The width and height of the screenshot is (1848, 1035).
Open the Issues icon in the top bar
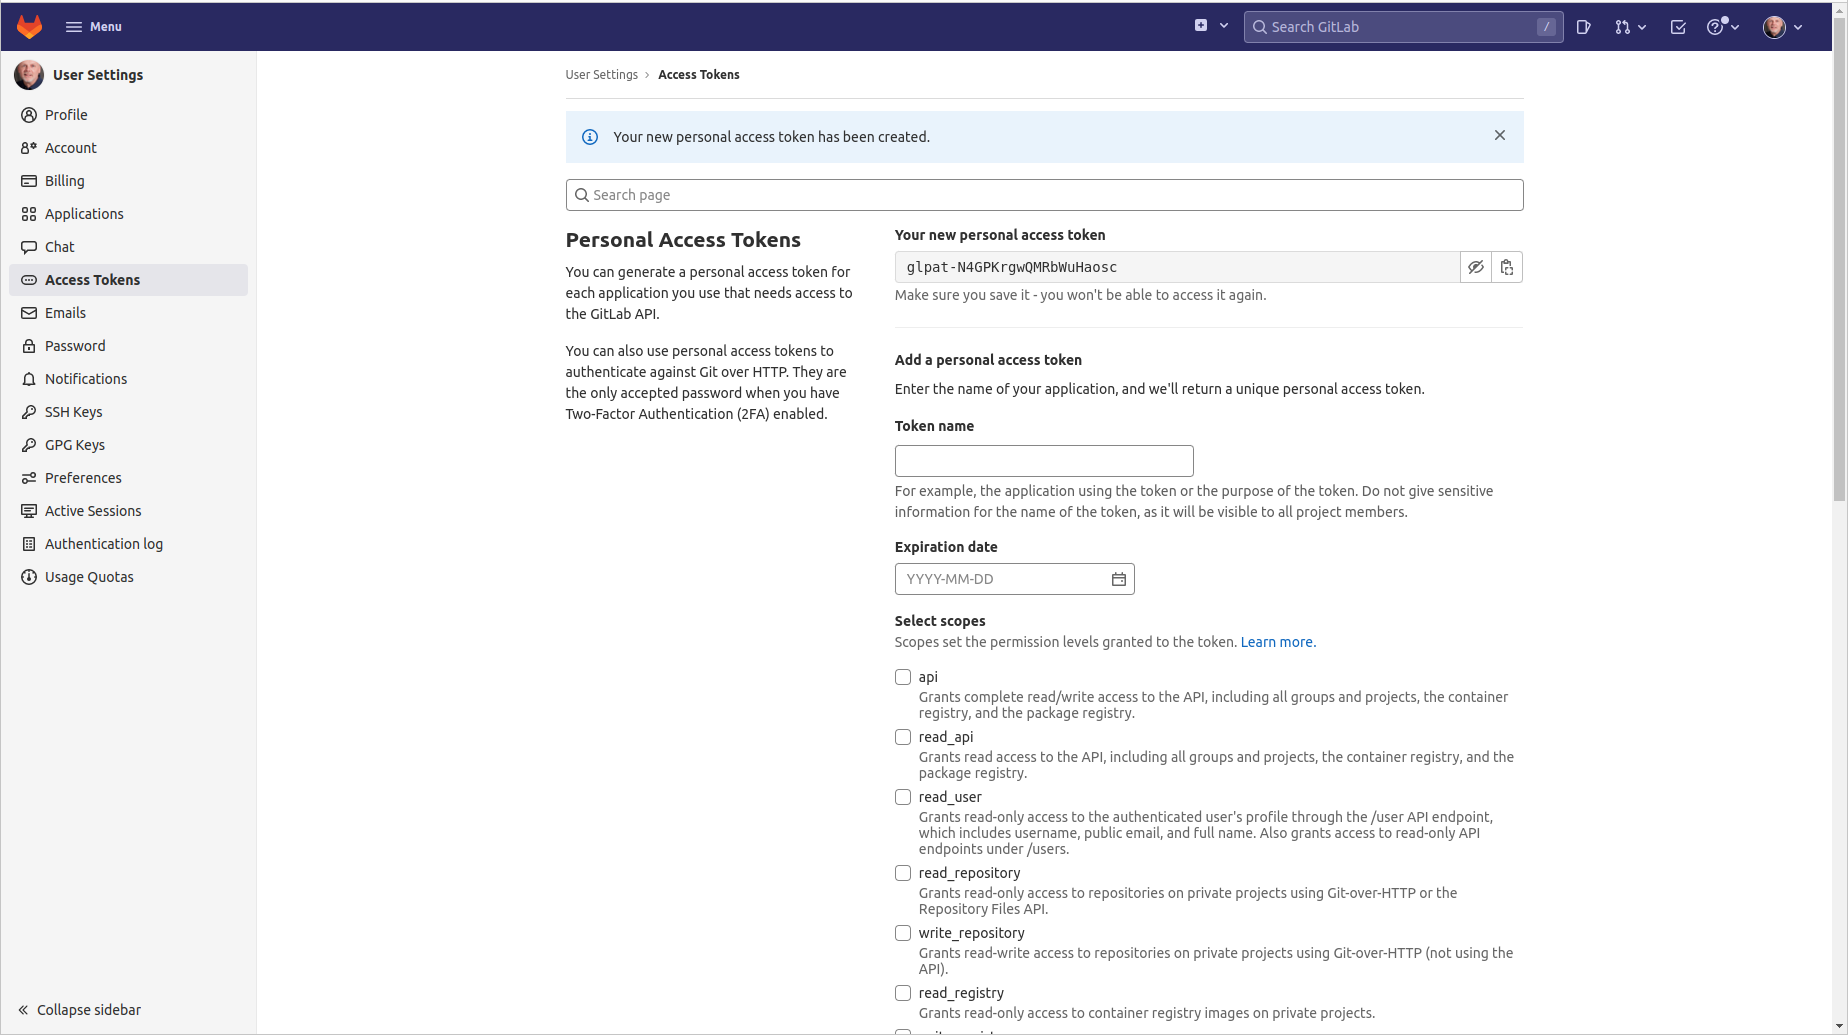point(1583,27)
